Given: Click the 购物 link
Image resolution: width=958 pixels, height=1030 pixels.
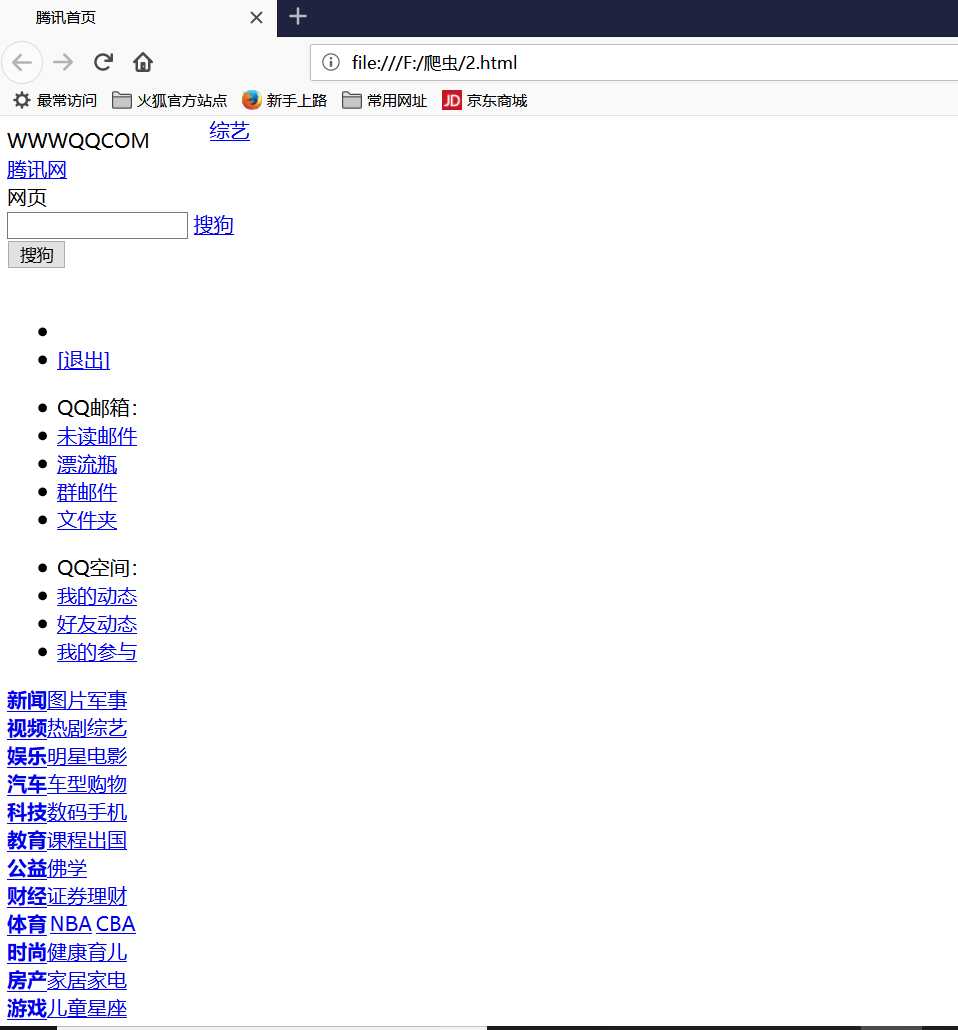Looking at the screenshot, I should (107, 784).
